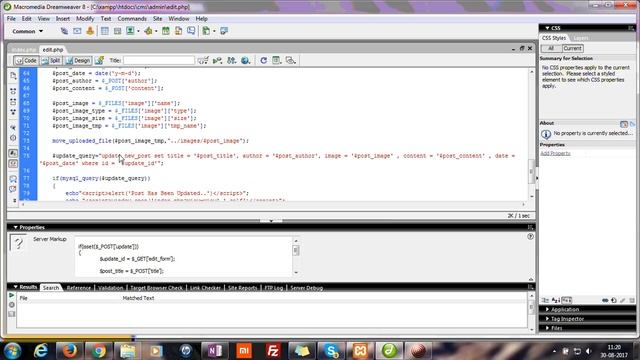Toggle Show Category View in CSS panel
Image resolution: width=640 pixels, height=360 pixels.
tap(545, 300)
